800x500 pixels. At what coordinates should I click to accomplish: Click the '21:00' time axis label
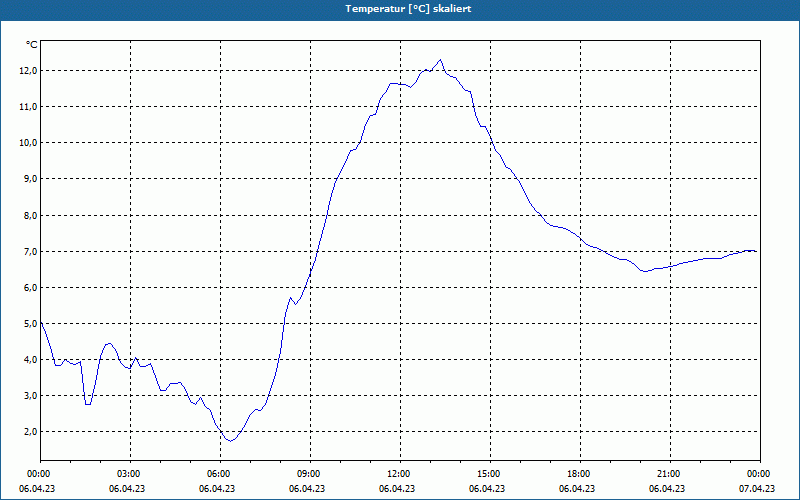click(669, 474)
